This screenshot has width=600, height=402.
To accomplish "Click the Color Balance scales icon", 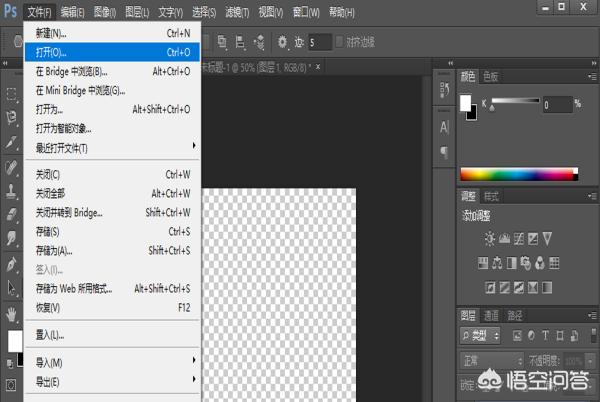I will pos(497,263).
